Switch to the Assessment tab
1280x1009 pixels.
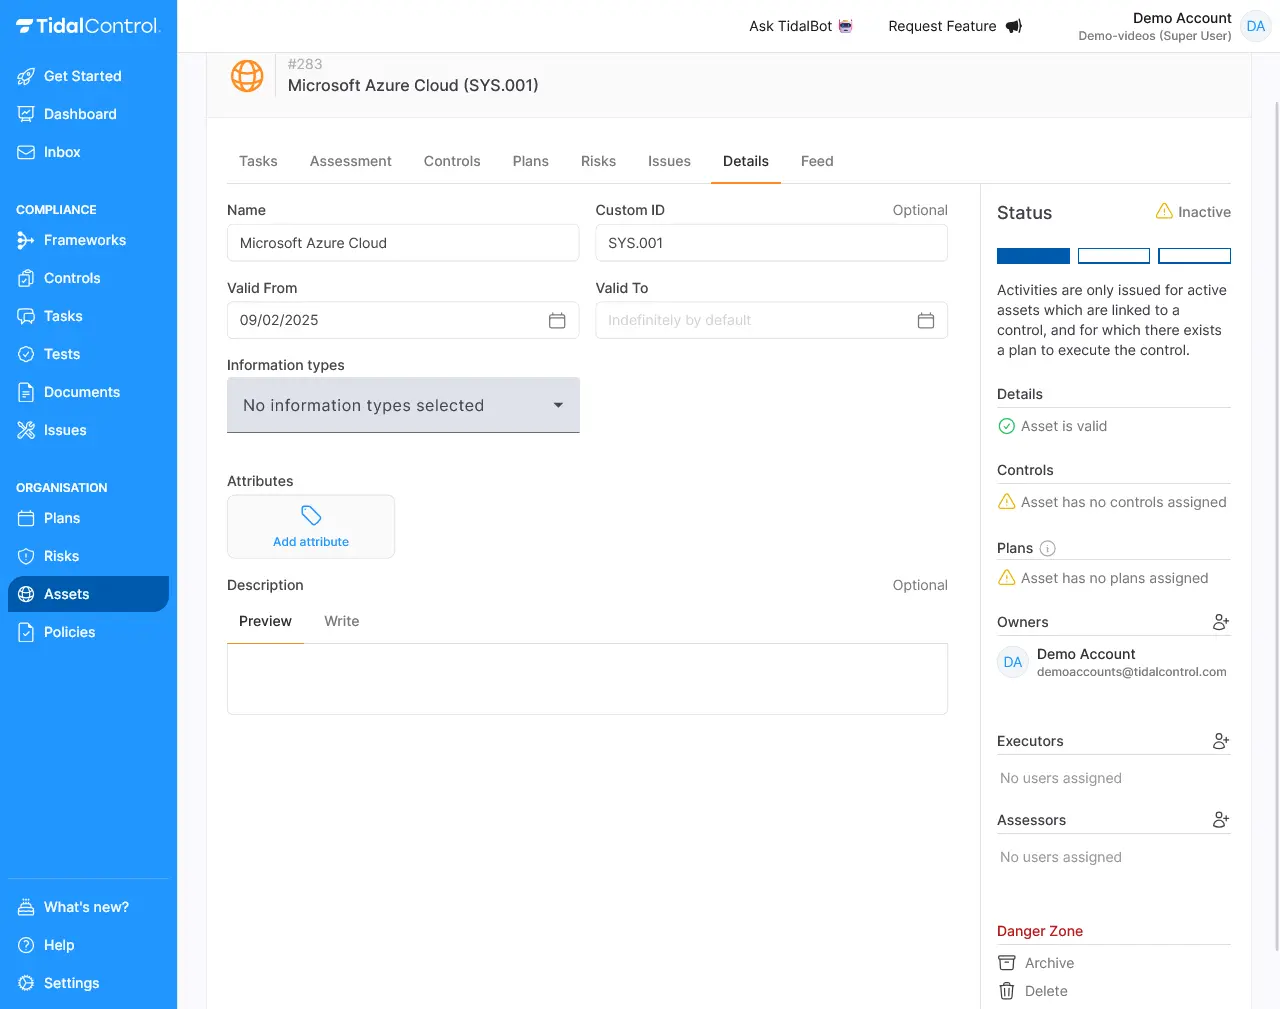pyautogui.click(x=350, y=161)
